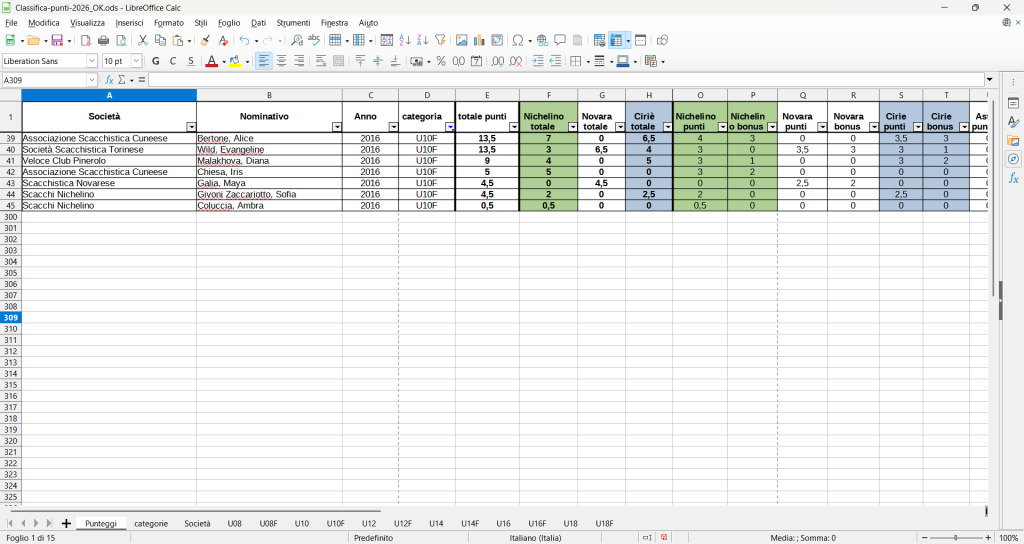Image resolution: width=1024 pixels, height=544 pixels.
Task: Open the font size dropdown
Action: (x=138, y=61)
